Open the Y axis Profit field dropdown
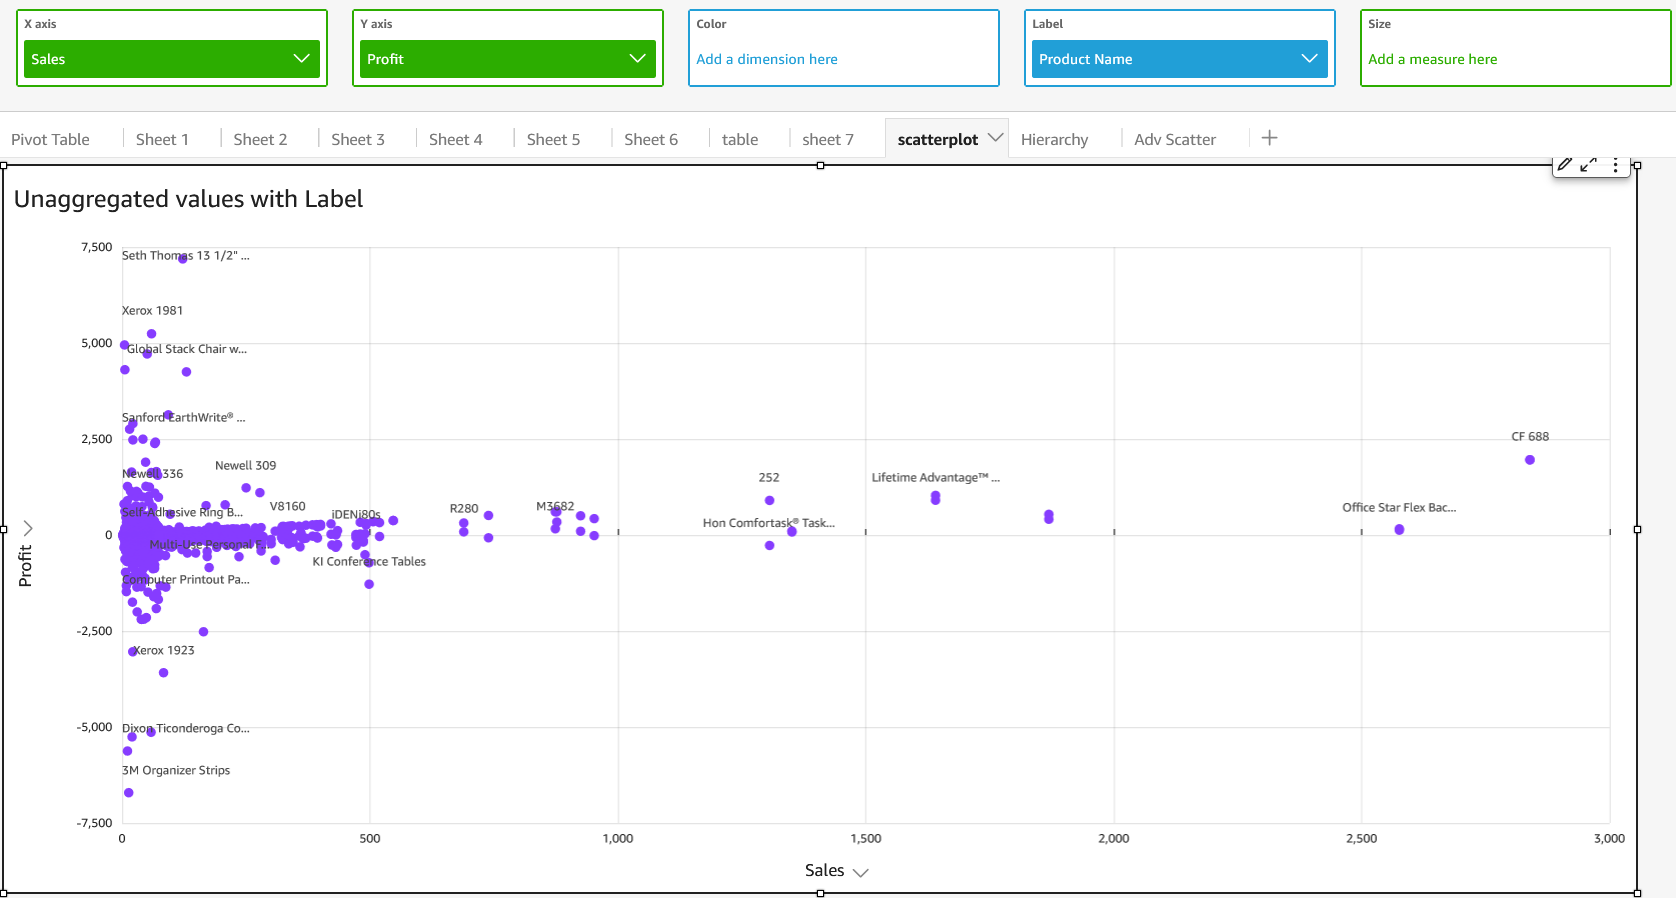Screen dimensions: 1676x898 637,59
